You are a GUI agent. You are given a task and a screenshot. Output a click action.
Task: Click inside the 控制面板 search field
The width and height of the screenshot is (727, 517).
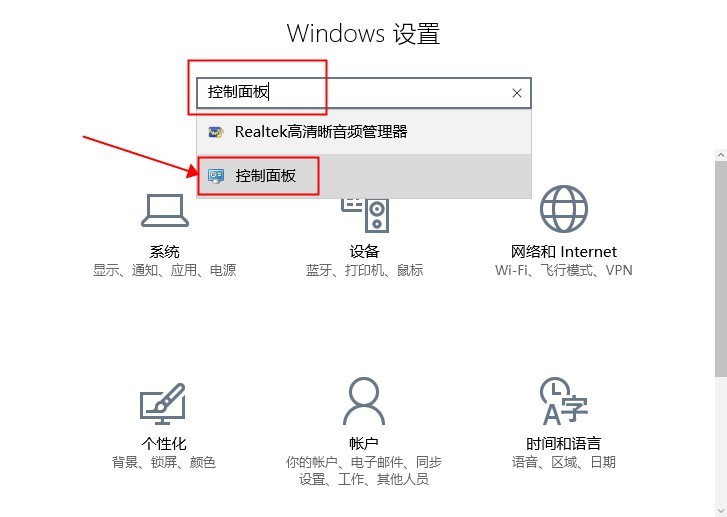364,93
